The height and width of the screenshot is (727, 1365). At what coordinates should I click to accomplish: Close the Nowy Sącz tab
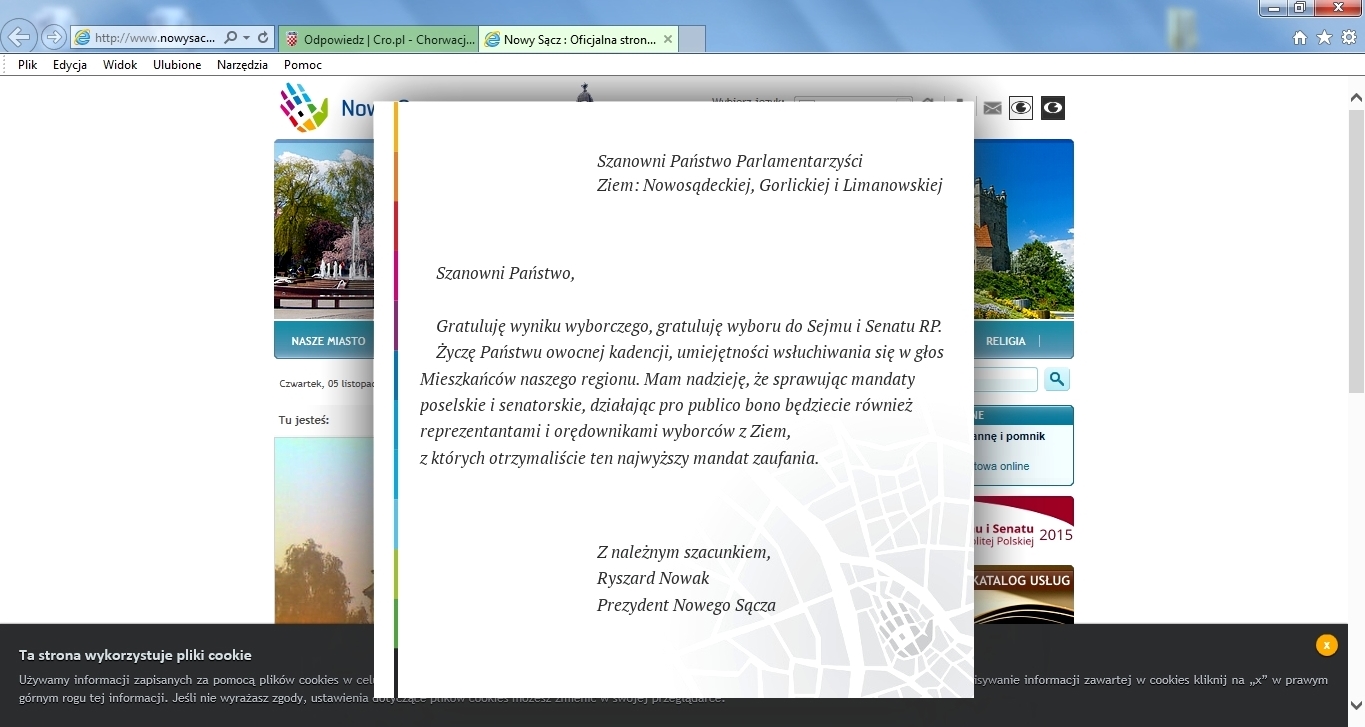pos(667,39)
